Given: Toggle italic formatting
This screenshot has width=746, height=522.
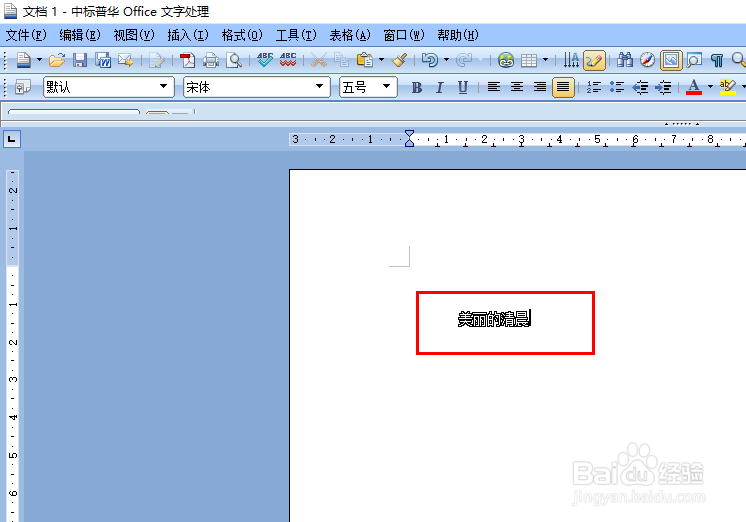Looking at the screenshot, I should click(x=440, y=87).
